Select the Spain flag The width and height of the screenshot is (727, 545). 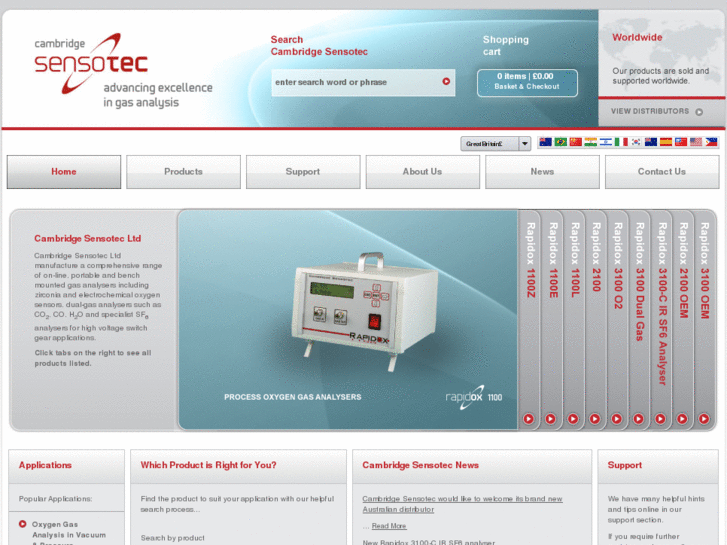(x=666, y=142)
